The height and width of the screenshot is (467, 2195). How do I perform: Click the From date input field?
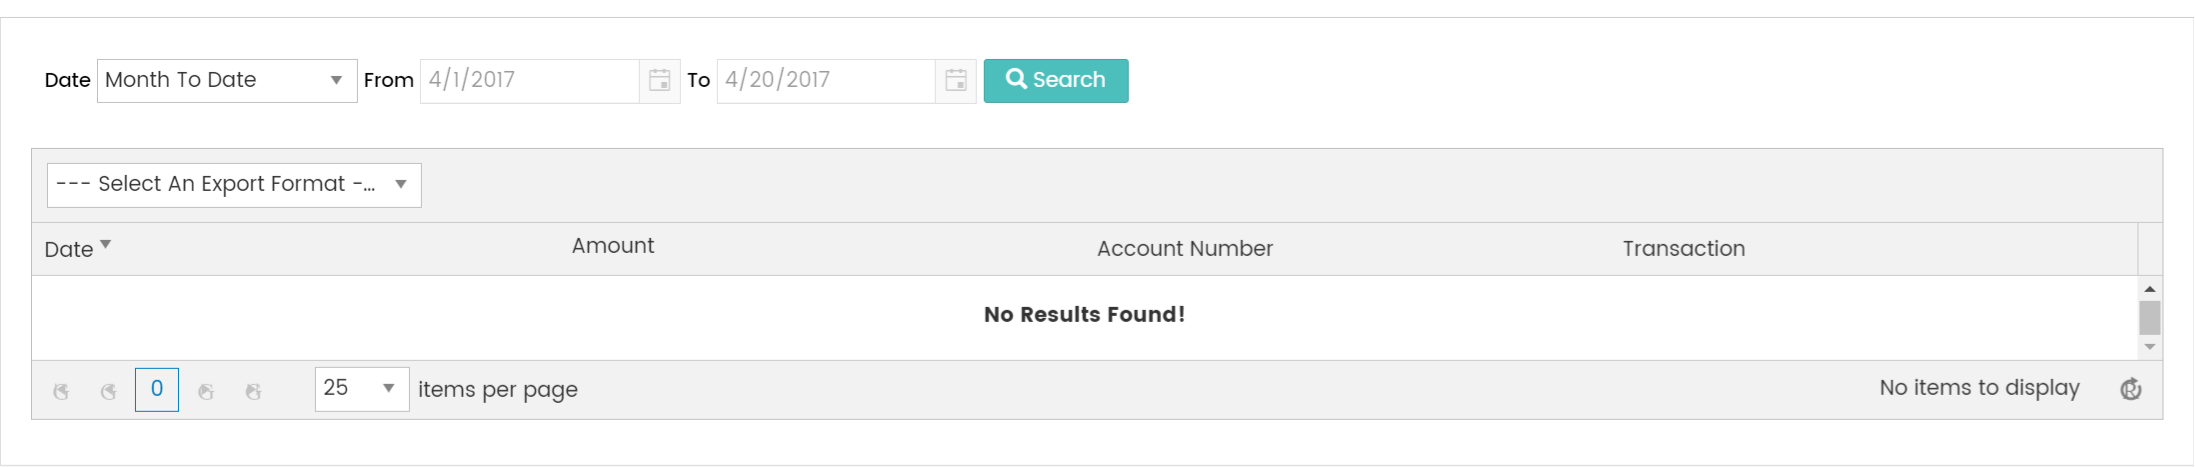pos(529,81)
